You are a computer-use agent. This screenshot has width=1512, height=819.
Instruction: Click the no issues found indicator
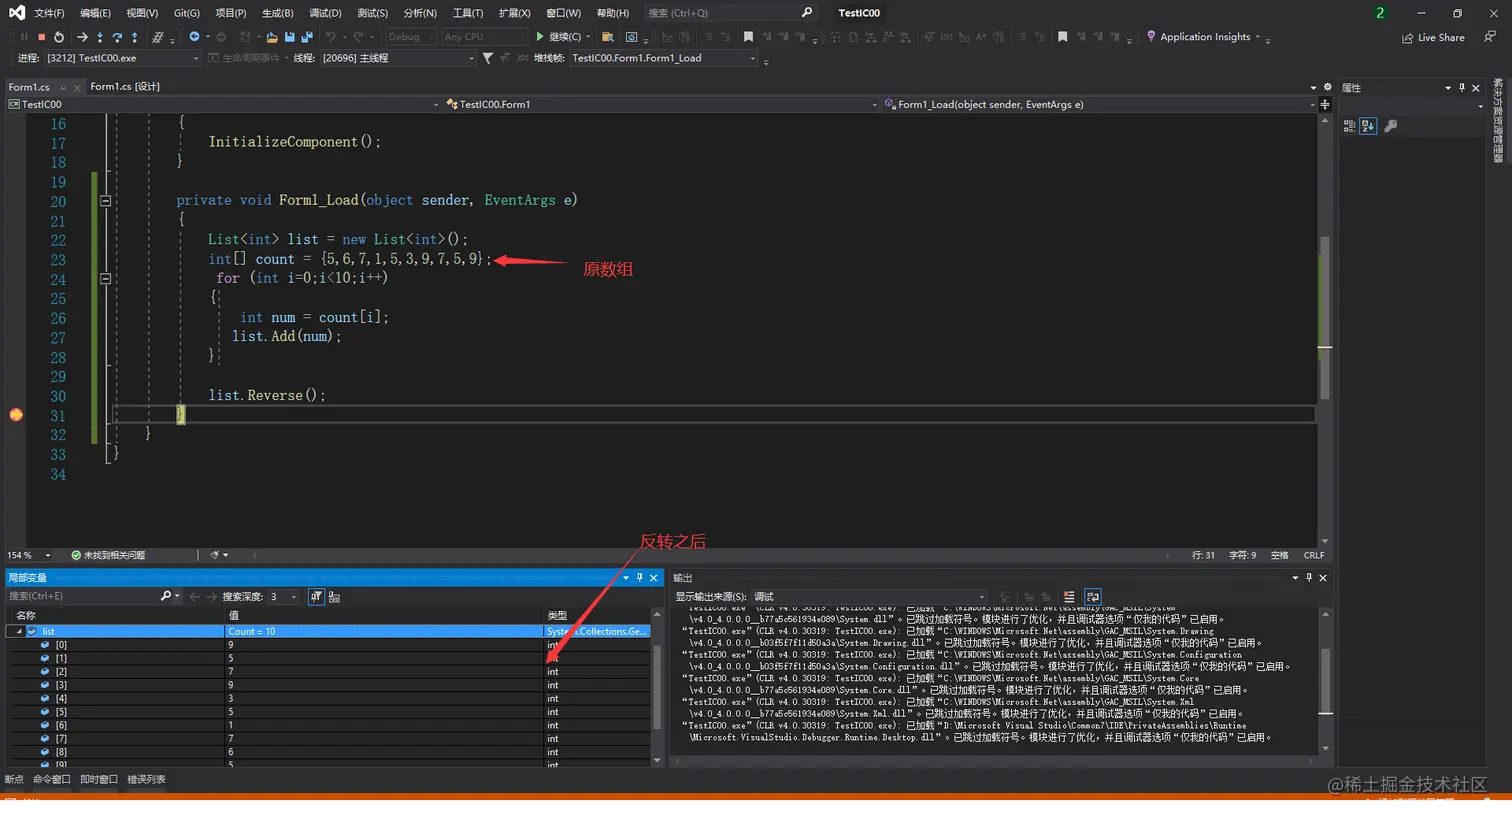pos(108,555)
